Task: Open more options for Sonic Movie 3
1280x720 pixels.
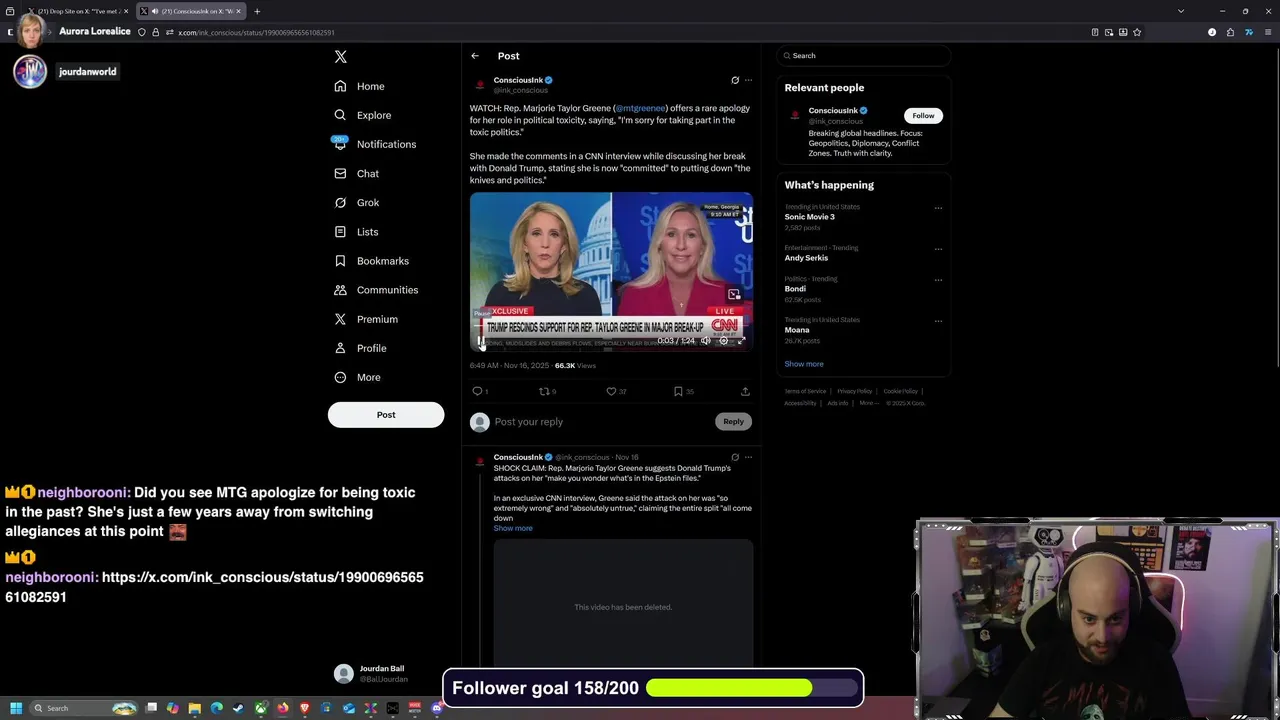Action: tap(938, 208)
